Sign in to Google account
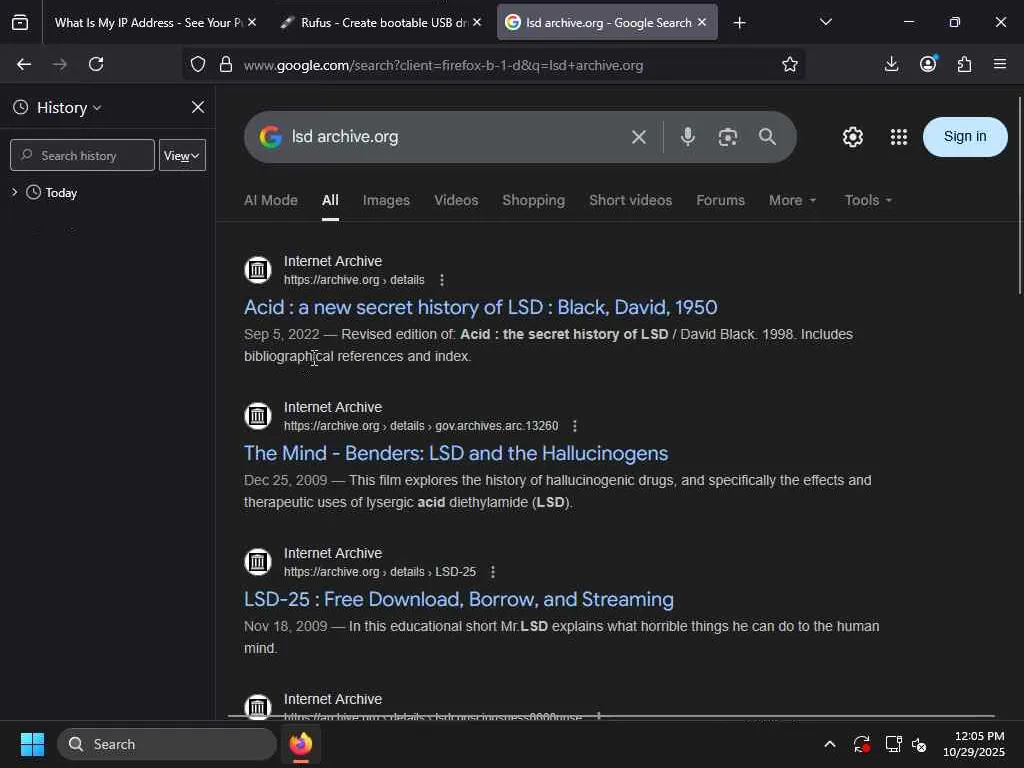Image resolution: width=1024 pixels, height=768 pixels. pyautogui.click(x=965, y=136)
